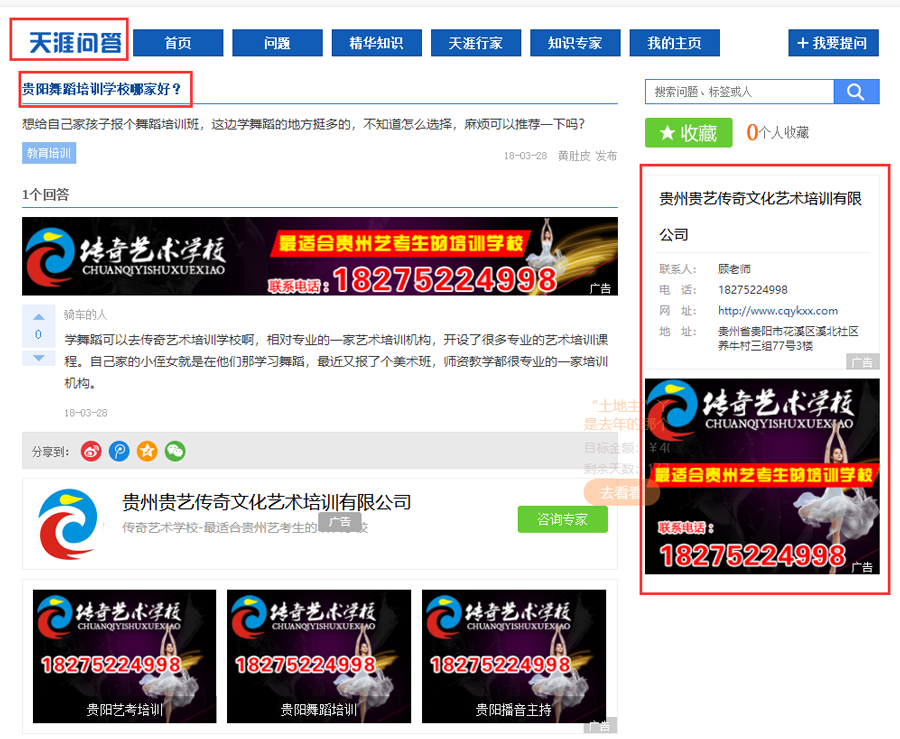This screenshot has width=900, height=739.
Task: Share to WeChat icon
Action: point(175,452)
